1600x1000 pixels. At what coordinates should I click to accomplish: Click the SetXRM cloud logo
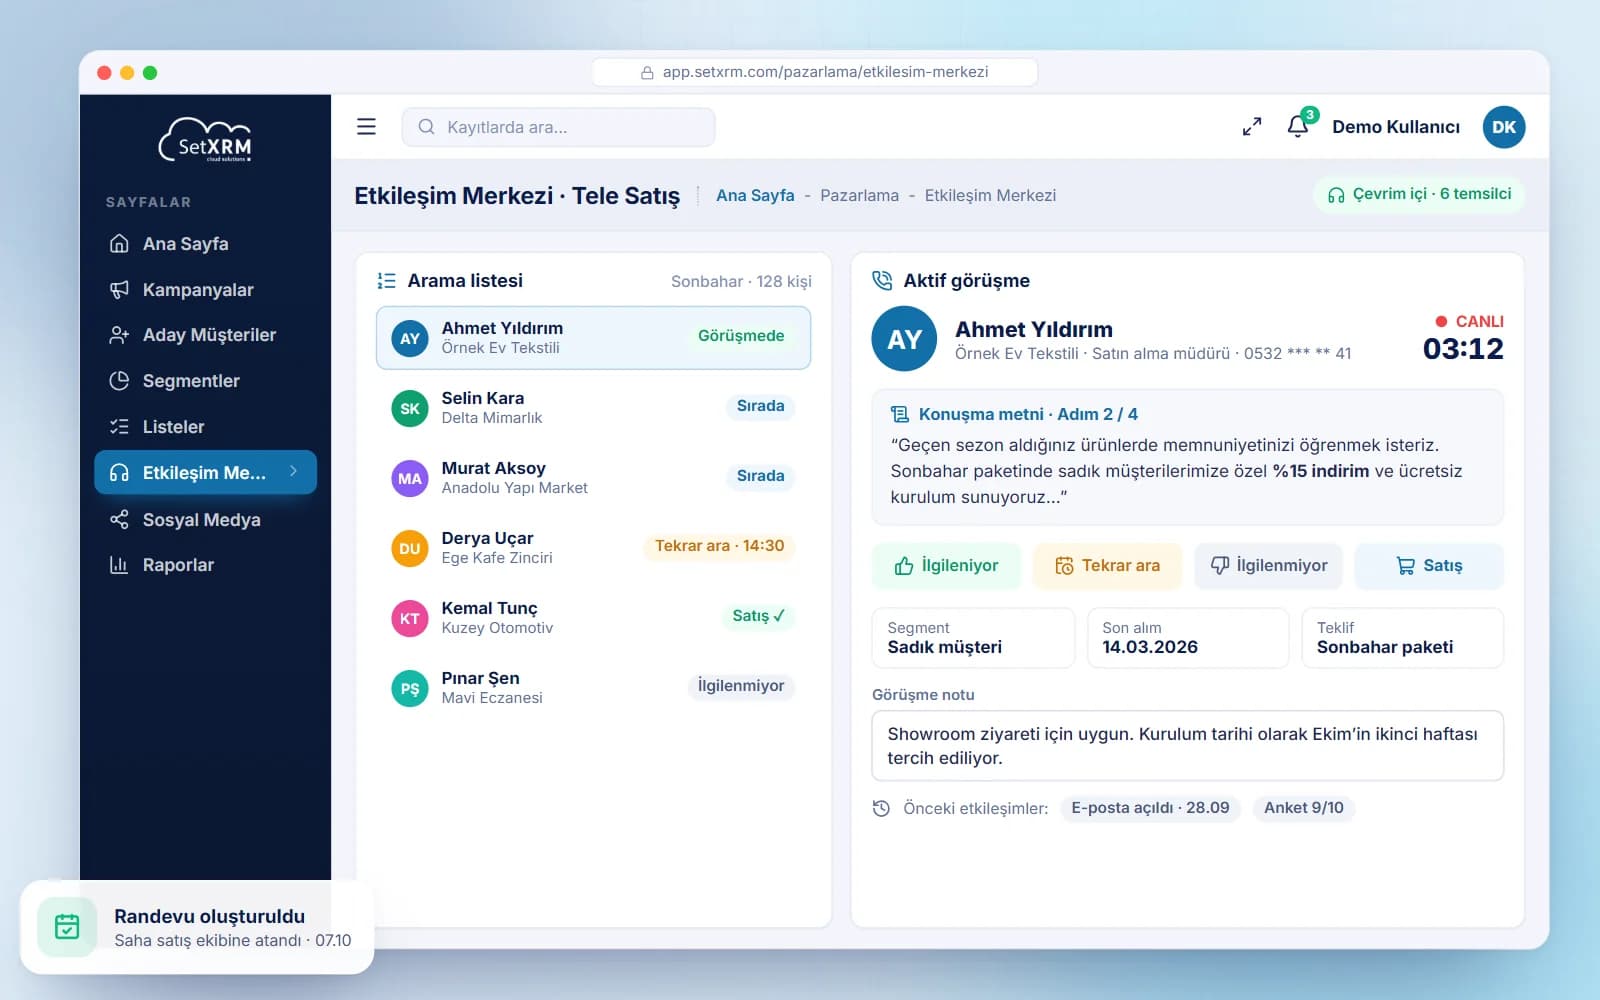[206, 140]
